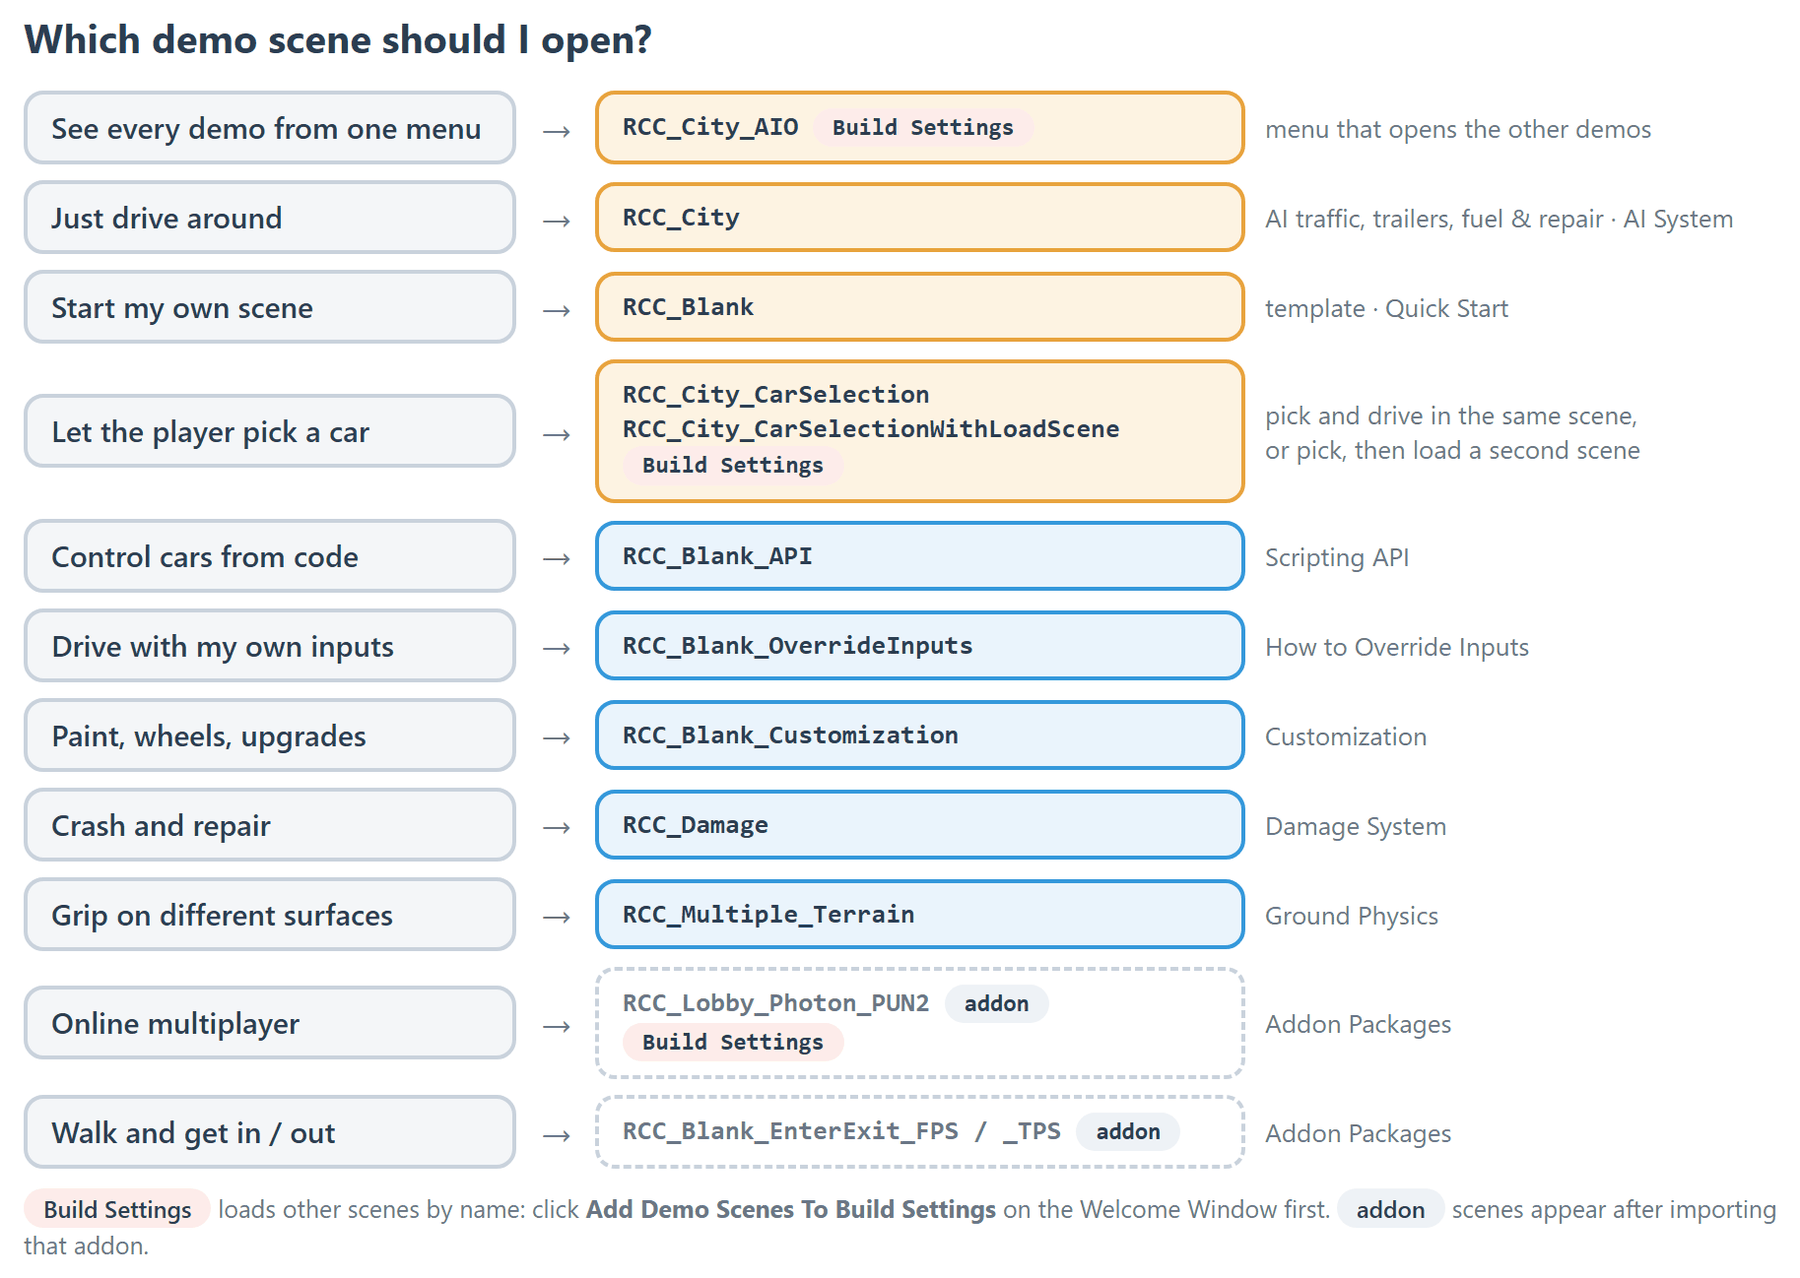Click RCC_City_CarSelectionWithLoadScene scene name

(x=871, y=428)
